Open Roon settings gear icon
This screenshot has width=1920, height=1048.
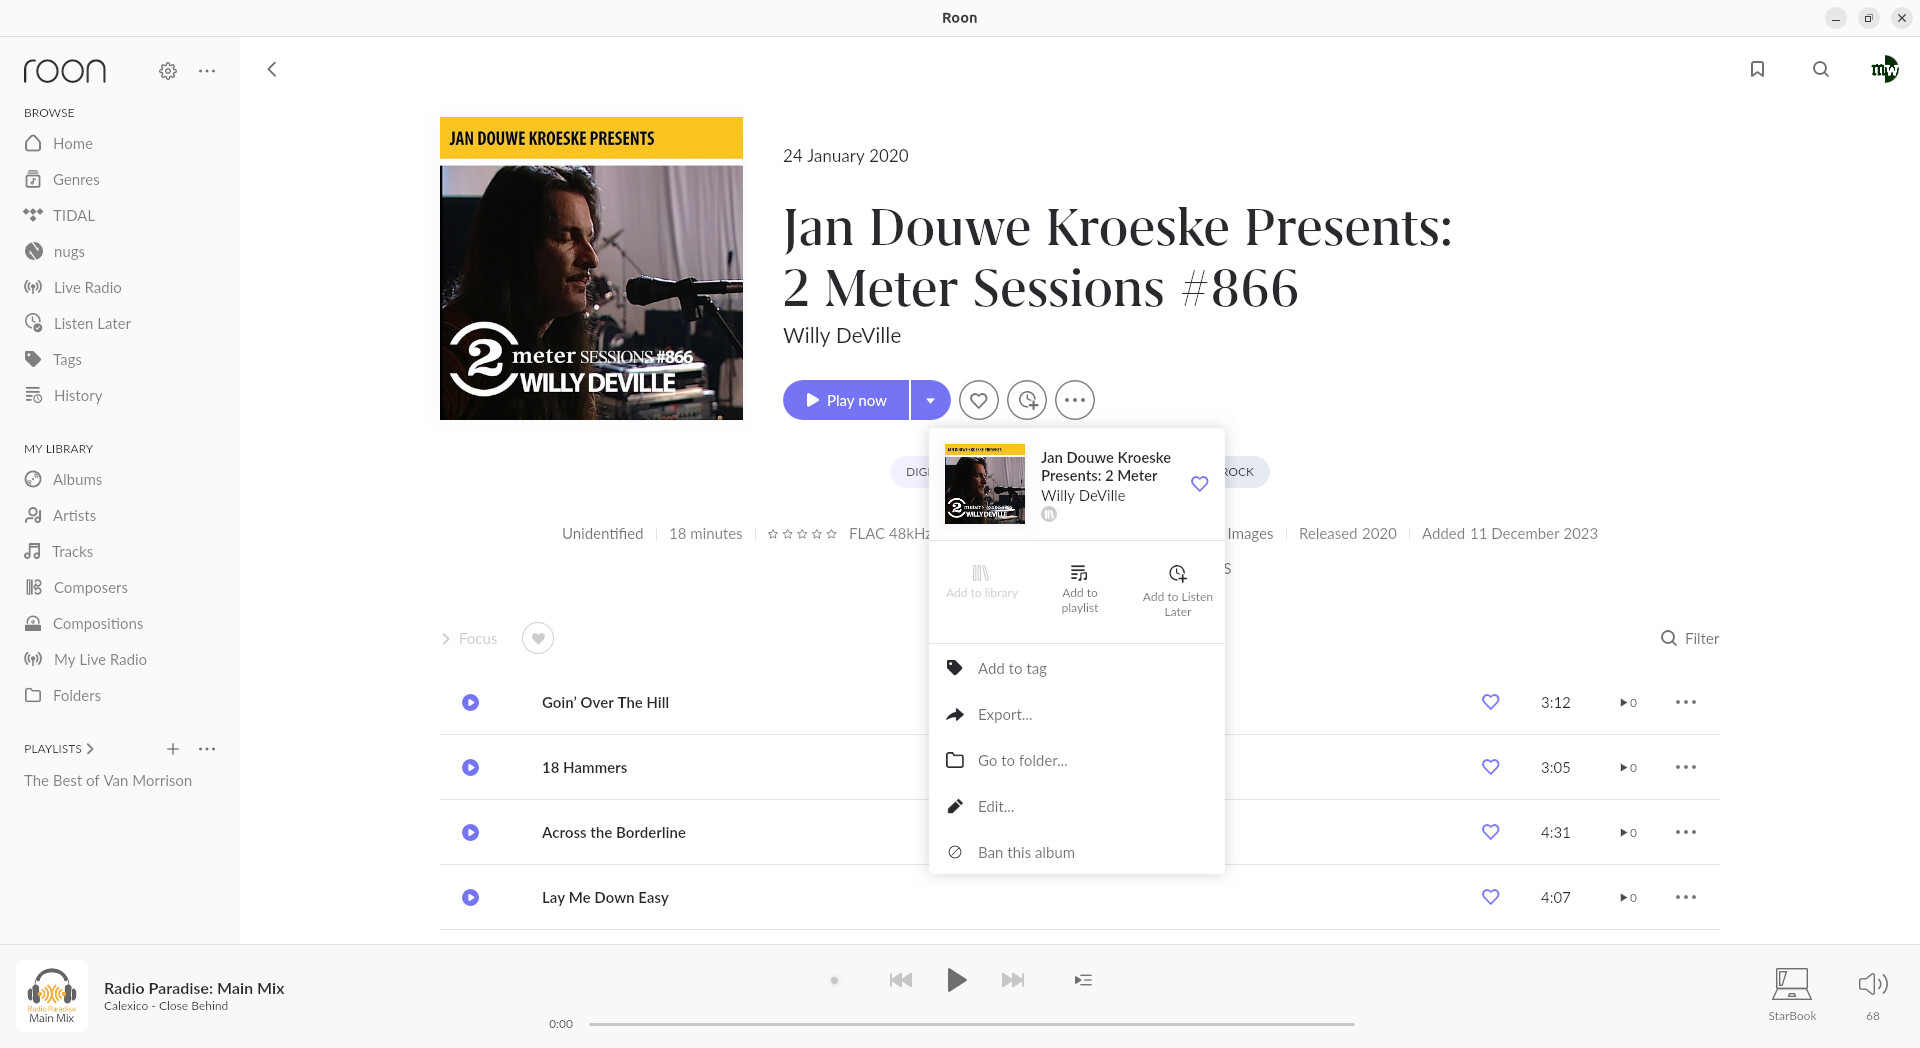168,71
